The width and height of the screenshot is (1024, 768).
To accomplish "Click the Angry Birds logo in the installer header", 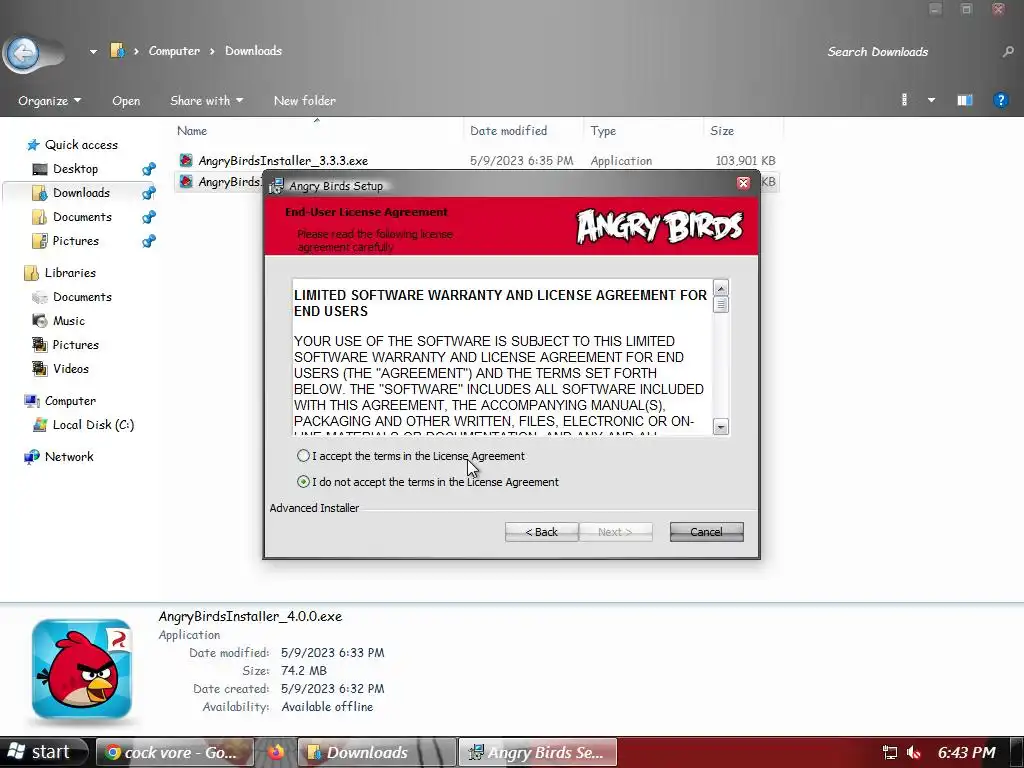I will point(660,227).
